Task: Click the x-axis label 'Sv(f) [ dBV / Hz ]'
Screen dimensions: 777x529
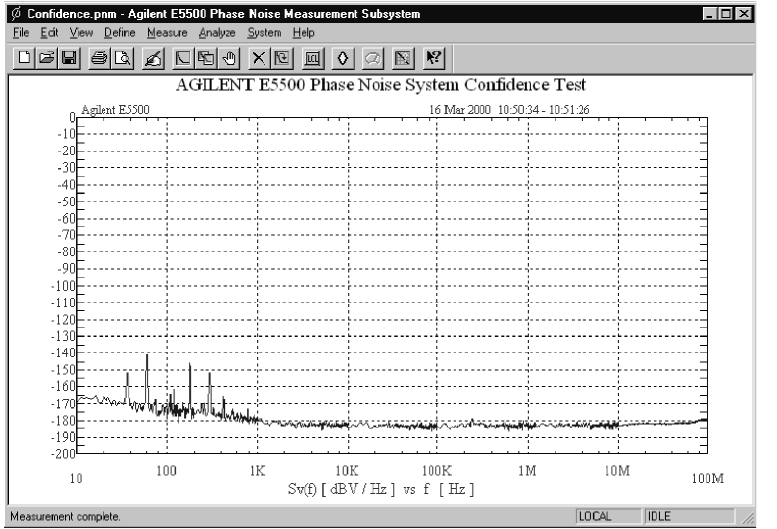Action: pyautogui.click(x=341, y=489)
